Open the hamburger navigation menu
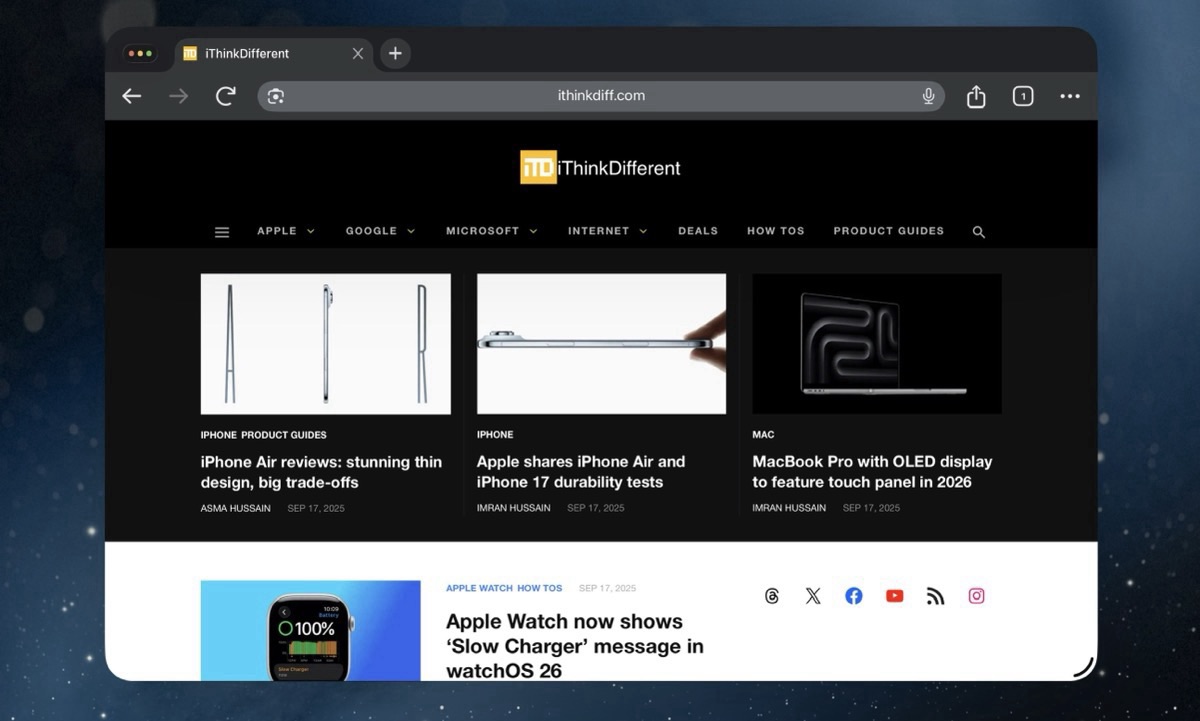This screenshot has height=721, width=1200. click(x=221, y=231)
